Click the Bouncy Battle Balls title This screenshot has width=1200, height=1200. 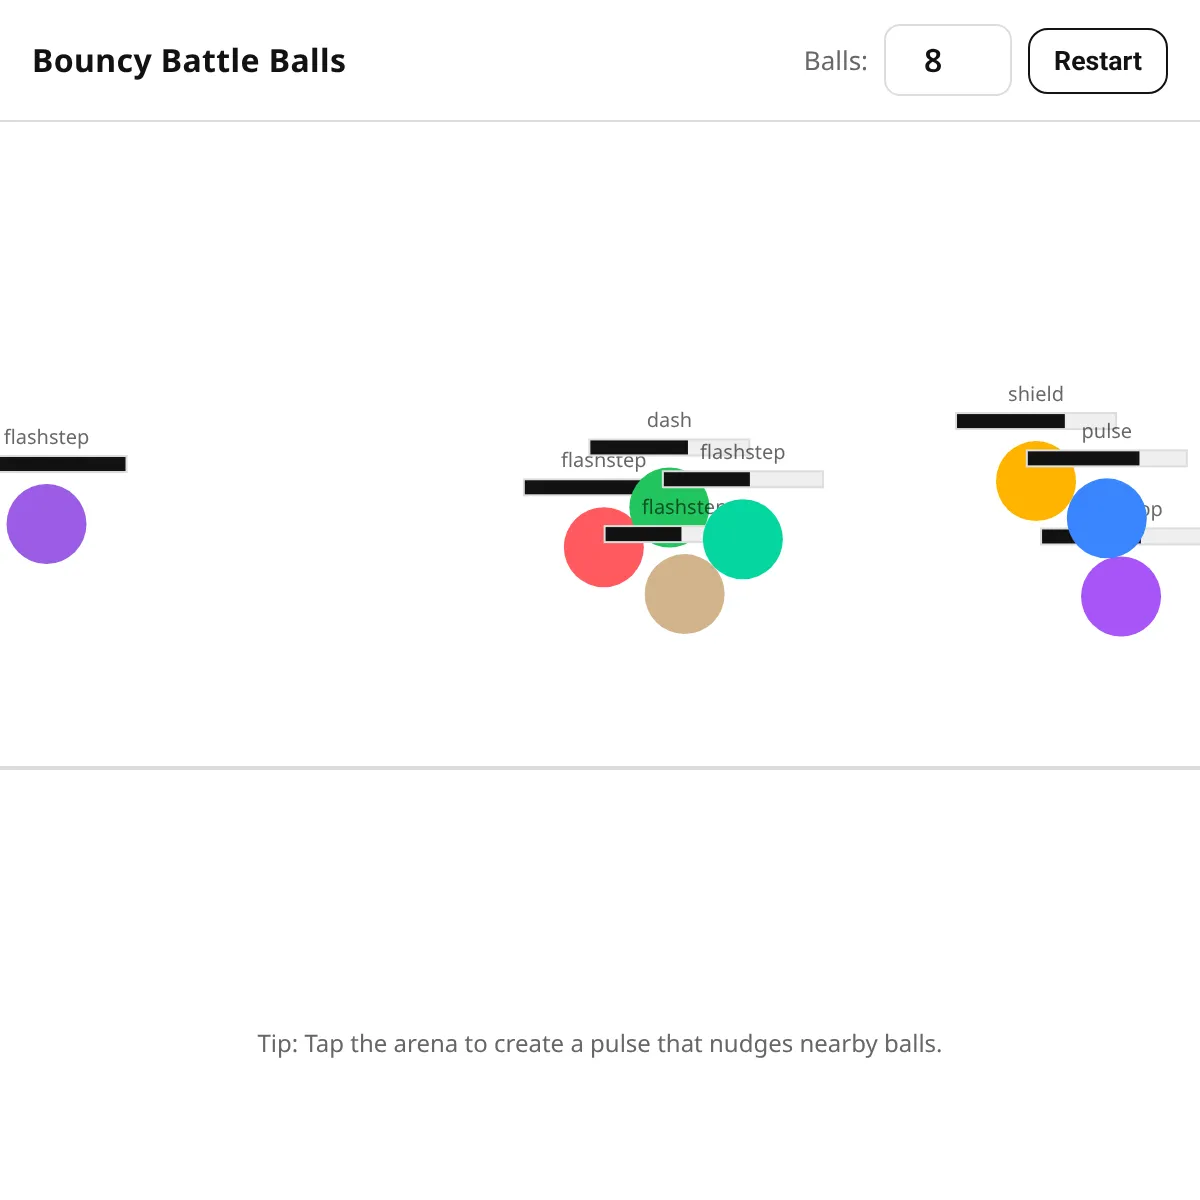click(189, 61)
